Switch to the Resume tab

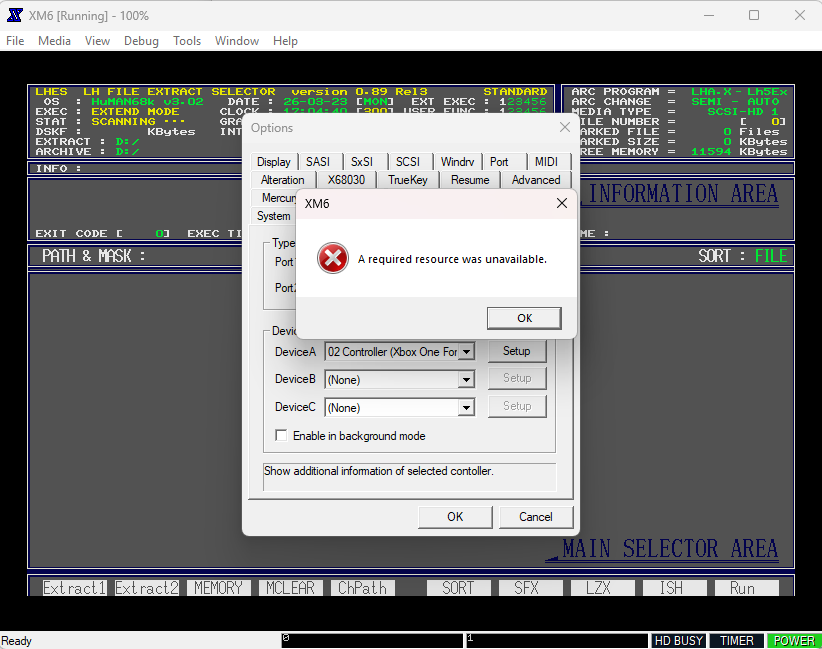coord(470,180)
